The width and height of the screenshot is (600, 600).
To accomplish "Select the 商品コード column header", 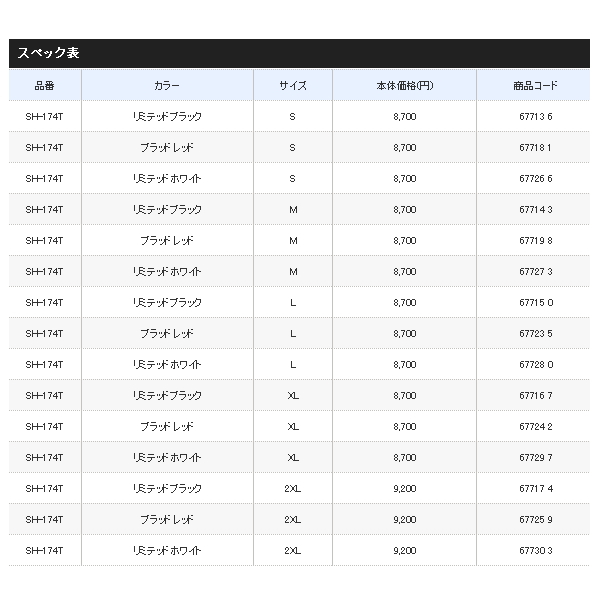I will coord(536,86).
